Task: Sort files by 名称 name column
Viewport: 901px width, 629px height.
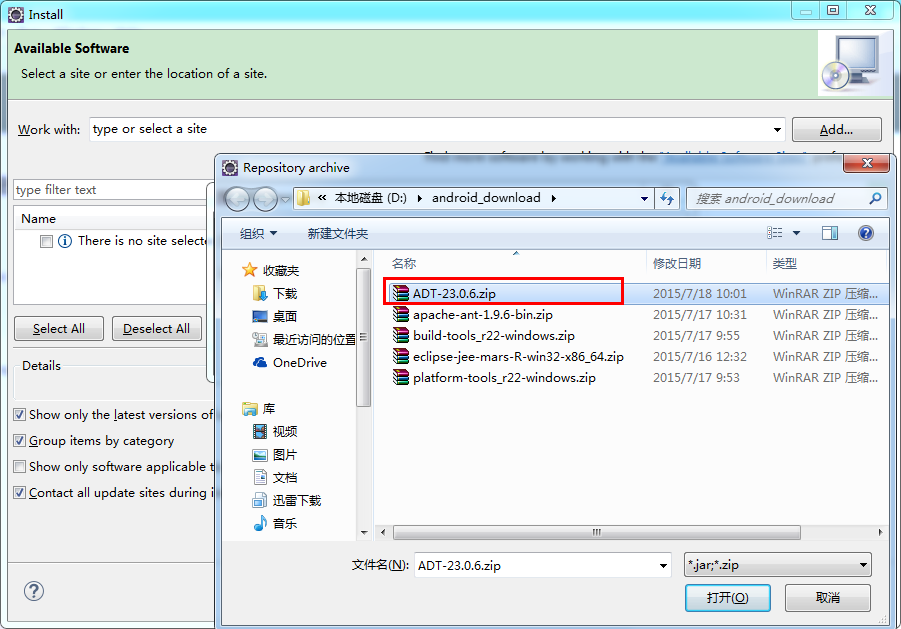Action: (403, 264)
